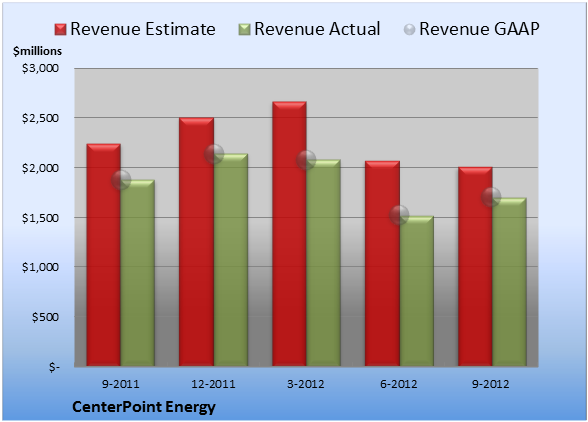Image resolution: width=588 pixels, height=422 pixels.
Task: Click the 9-2012 quarter label
Action: click(491, 384)
